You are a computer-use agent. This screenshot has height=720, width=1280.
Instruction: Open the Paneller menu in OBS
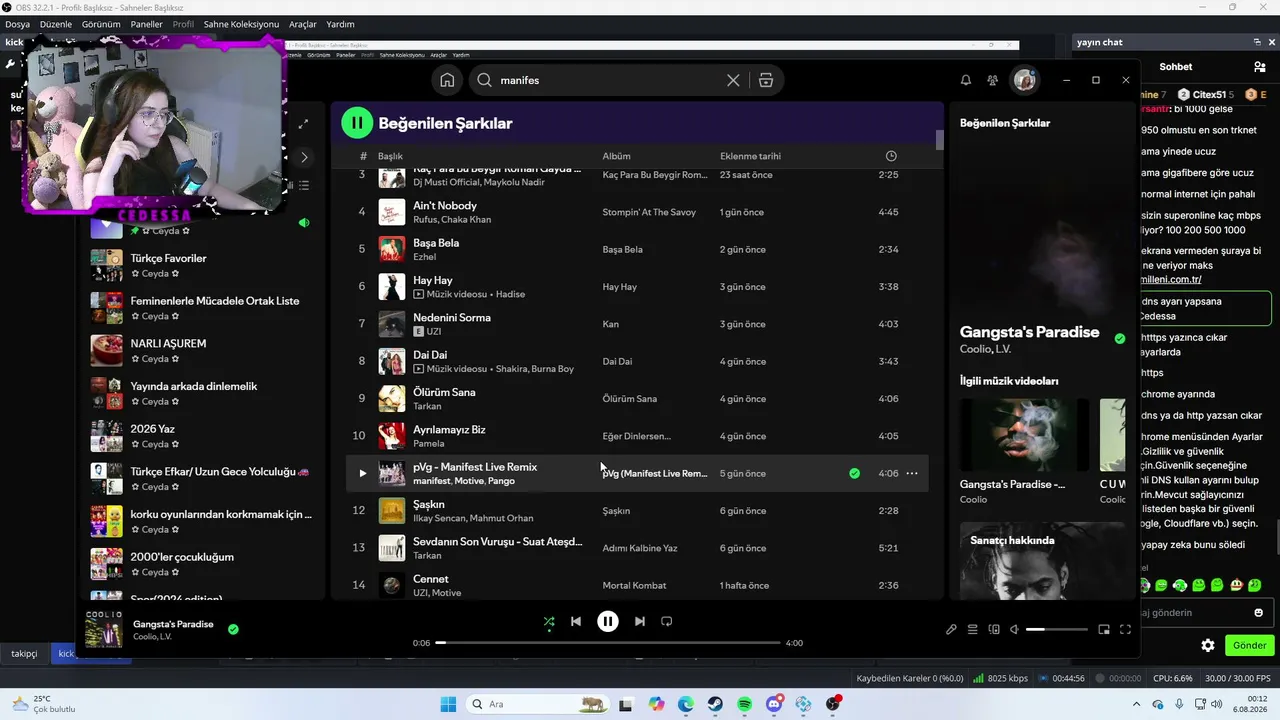[146, 24]
